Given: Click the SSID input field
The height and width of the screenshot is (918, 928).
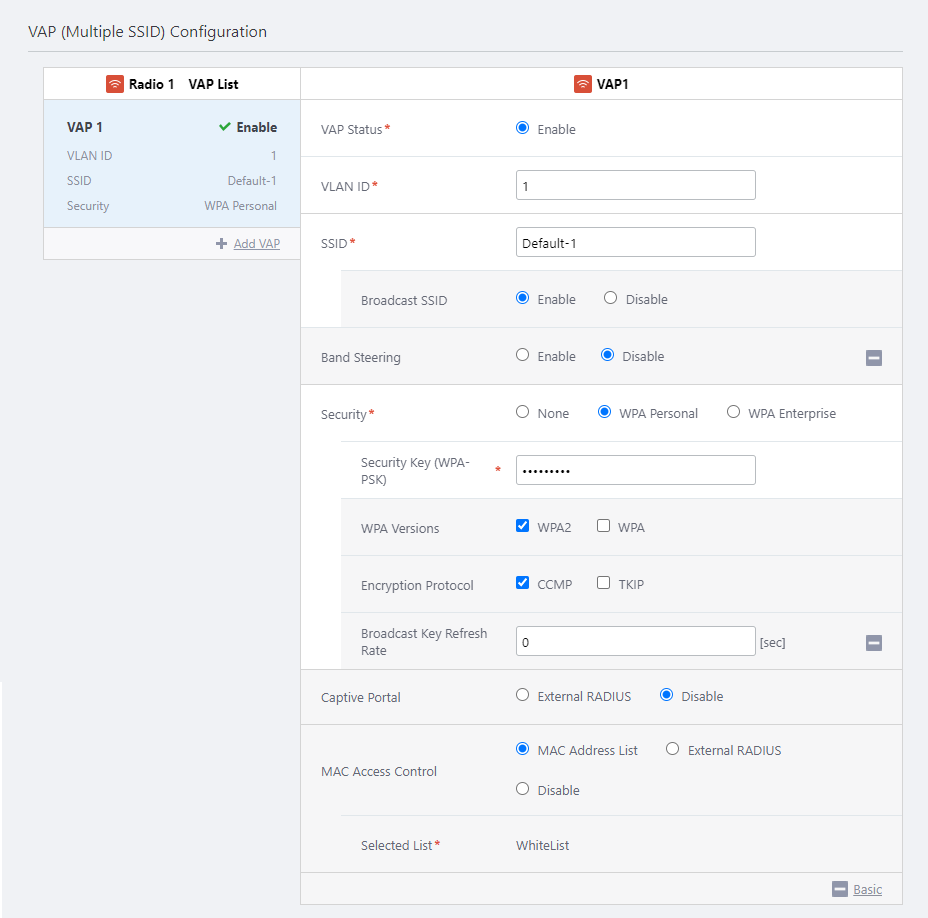Looking at the screenshot, I should point(635,242).
